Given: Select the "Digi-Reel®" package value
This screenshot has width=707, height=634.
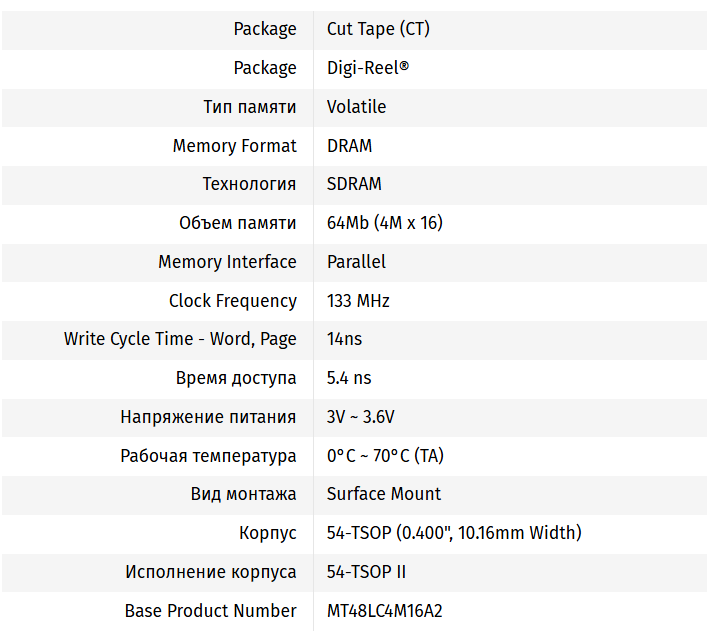Looking at the screenshot, I should 367,68.
